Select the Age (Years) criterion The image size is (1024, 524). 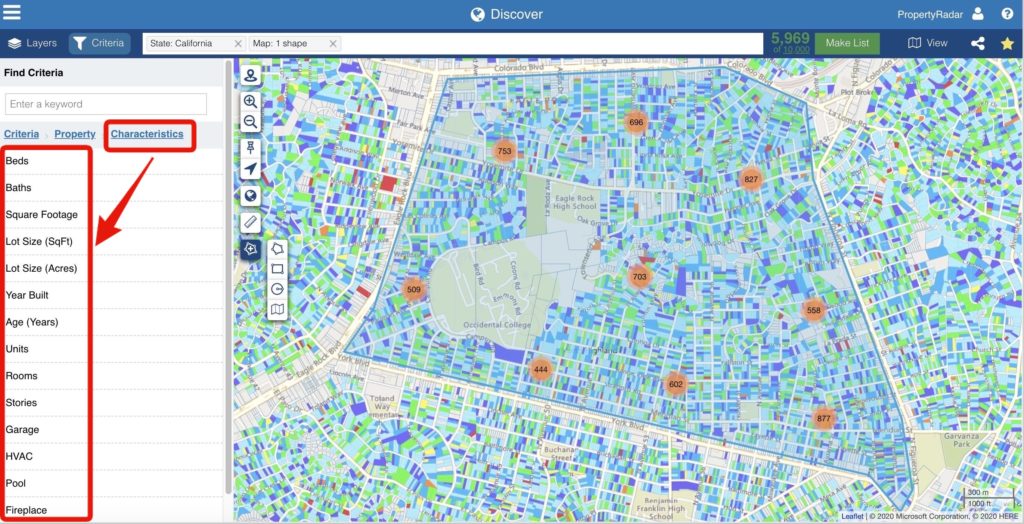pyautogui.click(x=112, y=322)
